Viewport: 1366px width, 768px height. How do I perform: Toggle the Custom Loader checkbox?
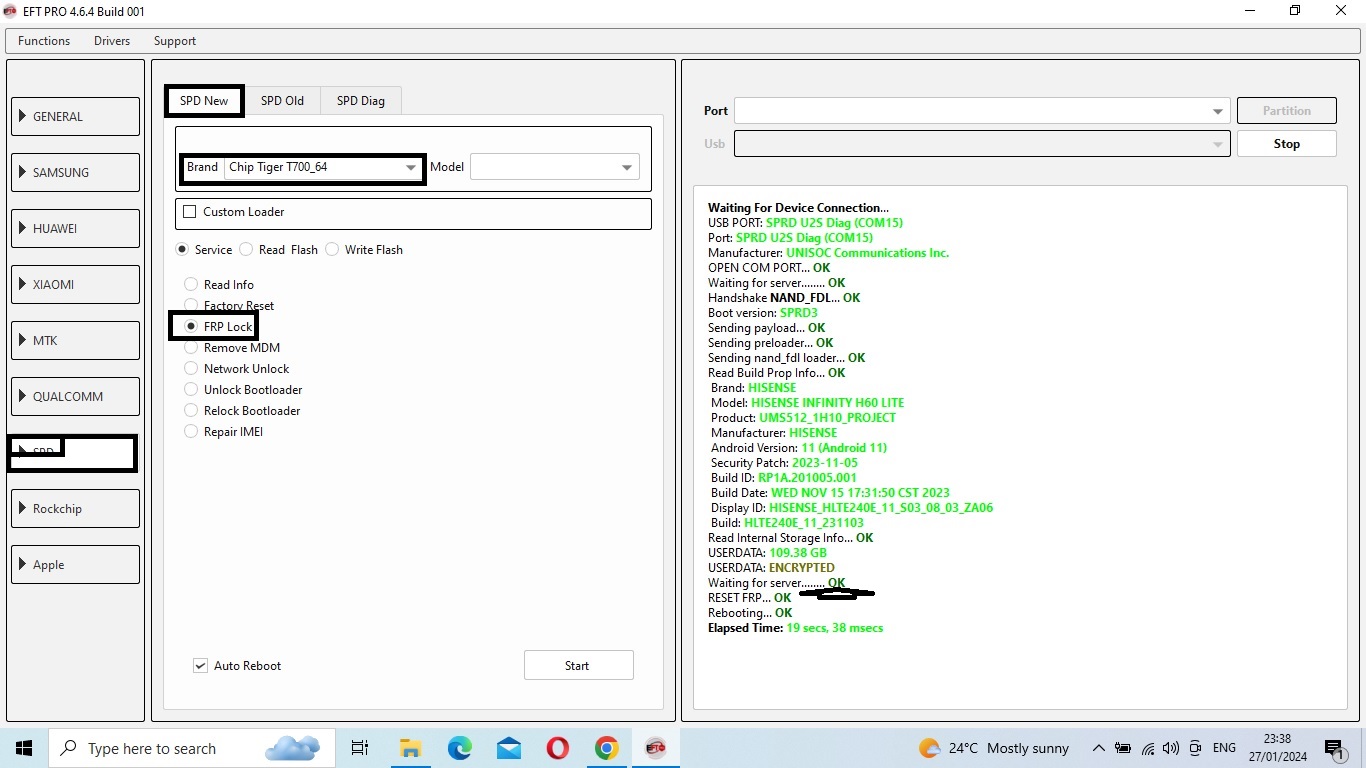click(x=190, y=212)
